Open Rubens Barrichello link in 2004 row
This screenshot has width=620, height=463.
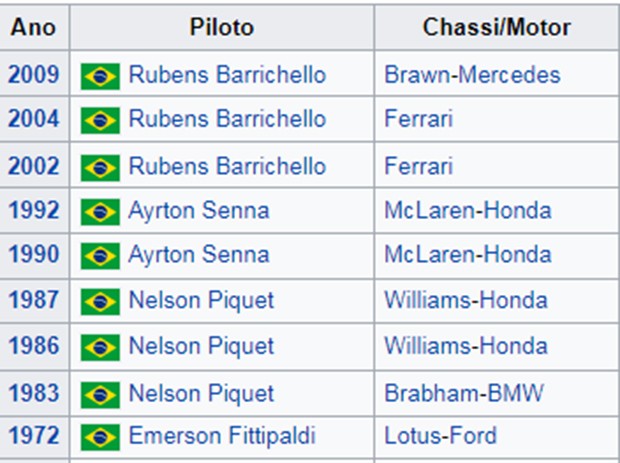click(227, 119)
